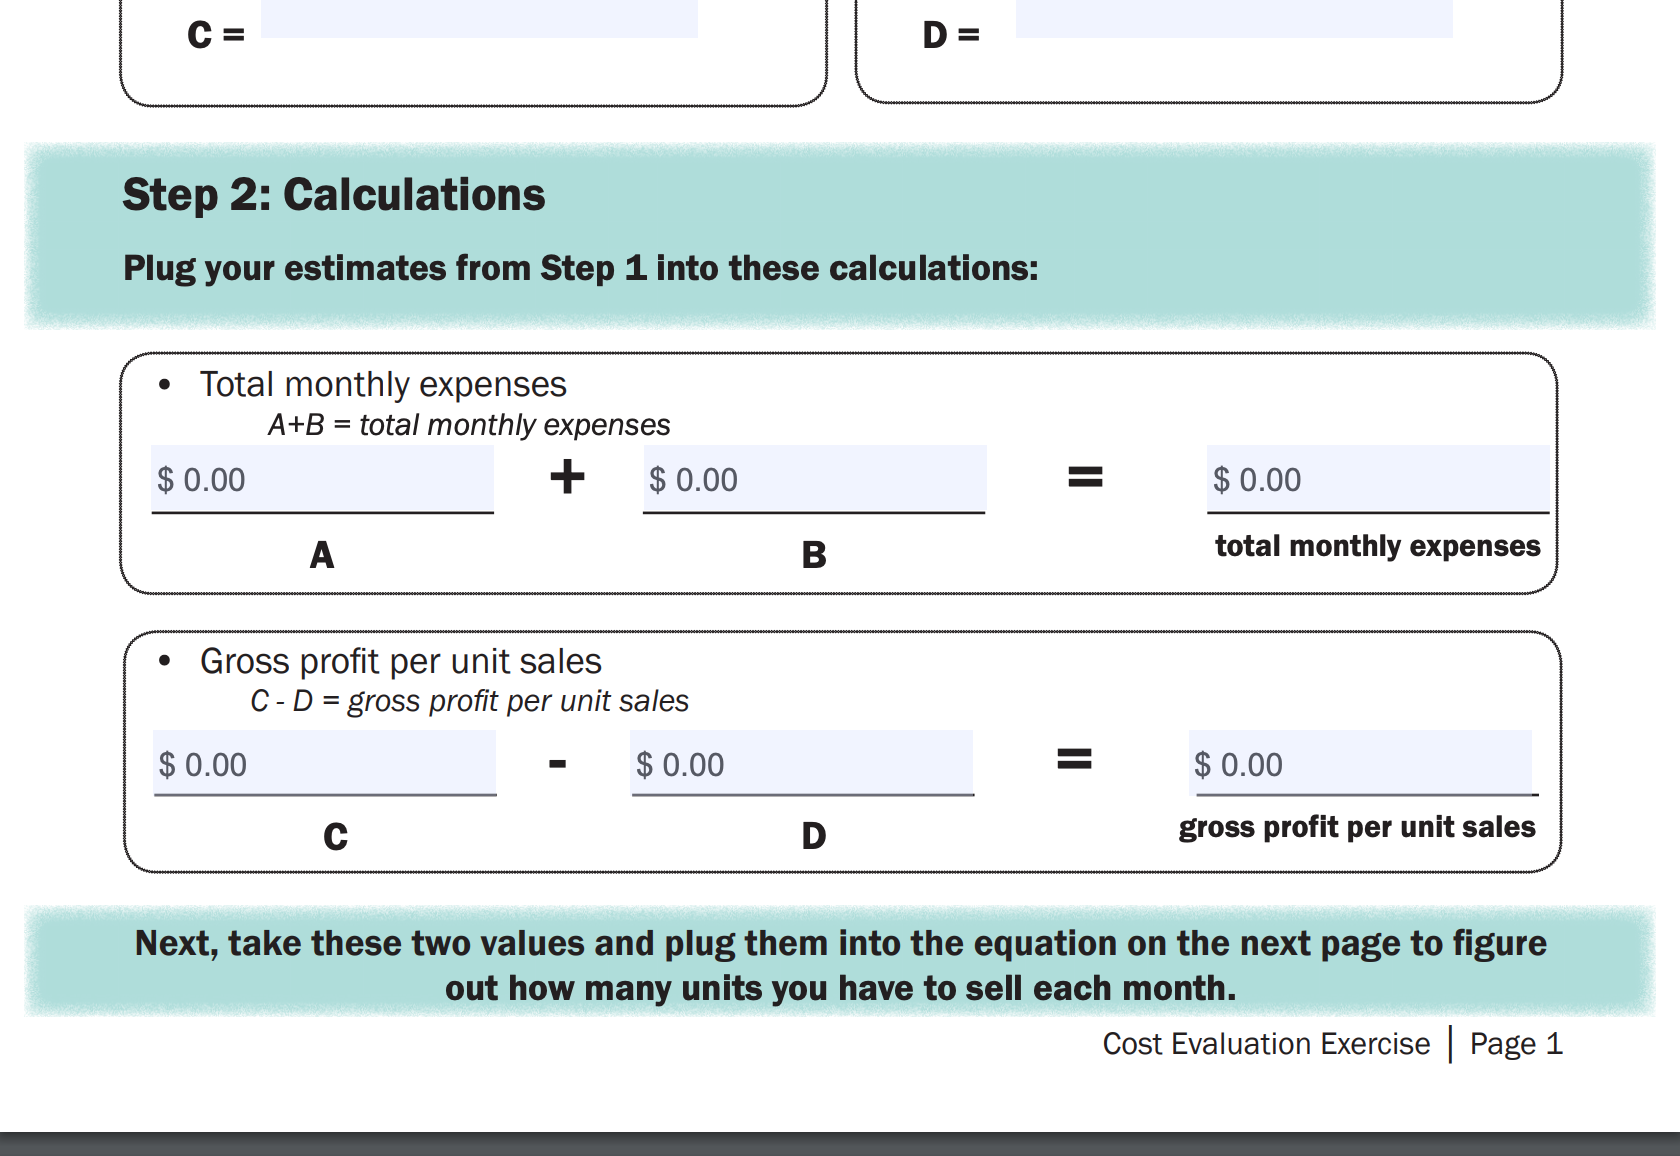This screenshot has height=1156, width=1680.
Task: Click the 'Total monthly expenses' bullet heading
Action: pyautogui.click(x=383, y=385)
